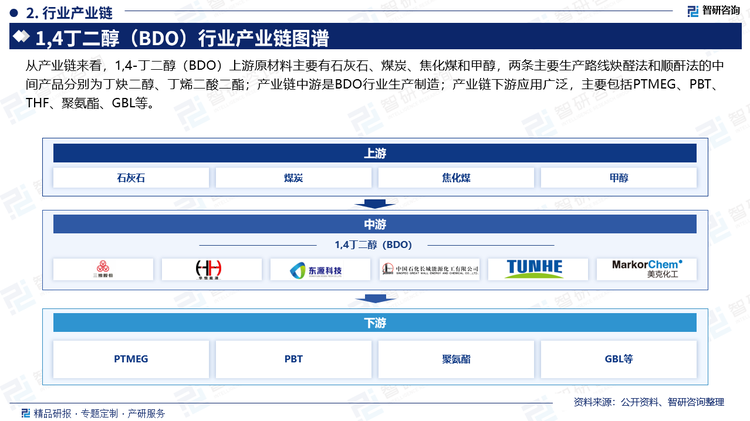
Task: Click the paragraph line starting 从产业链来看
Action: pyautogui.click(x=375, y=66)
